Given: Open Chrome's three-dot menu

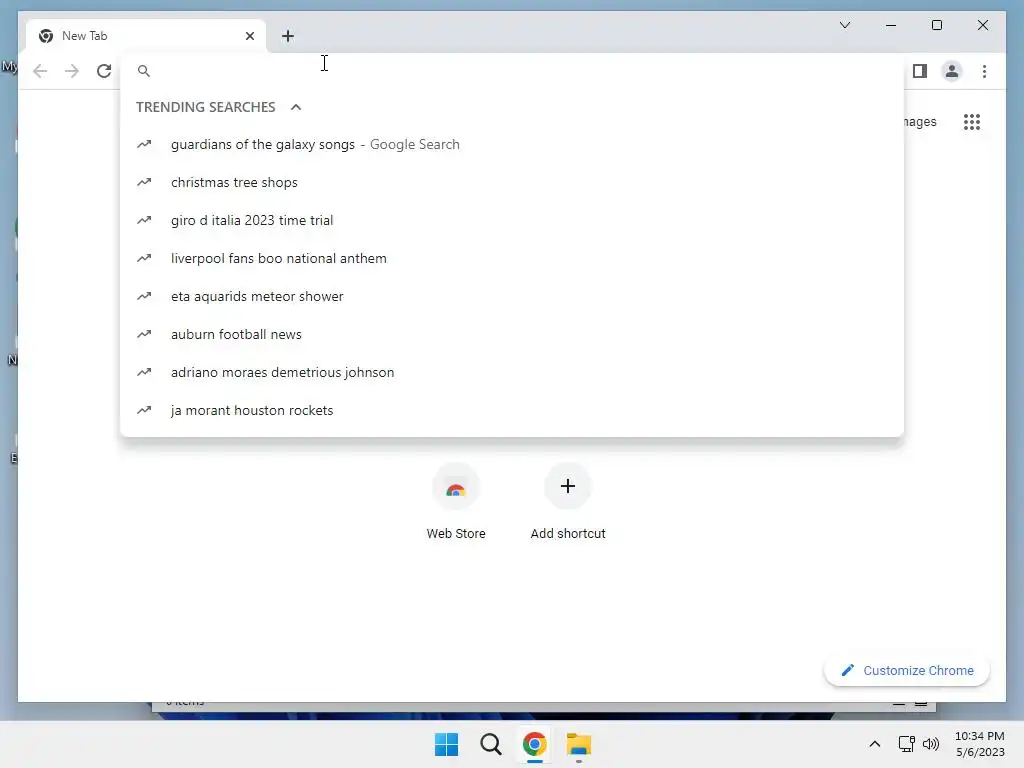Looking at the screenshot, I should click(x=984, y=71).
